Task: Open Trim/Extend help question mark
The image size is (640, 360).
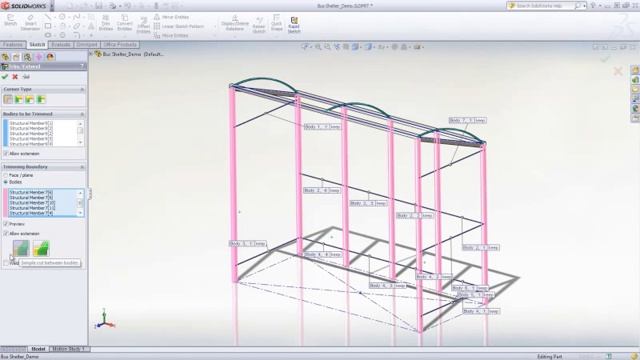Action: [82, 67]
